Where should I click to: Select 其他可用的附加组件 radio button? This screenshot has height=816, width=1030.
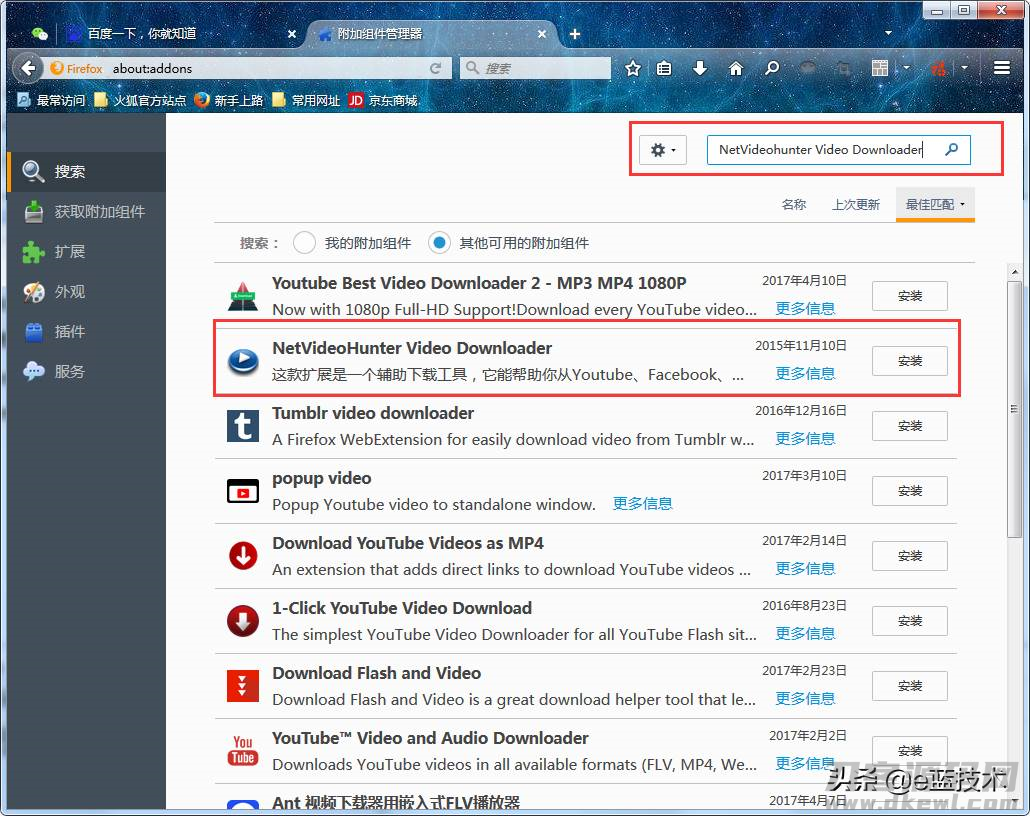[439, 242]
